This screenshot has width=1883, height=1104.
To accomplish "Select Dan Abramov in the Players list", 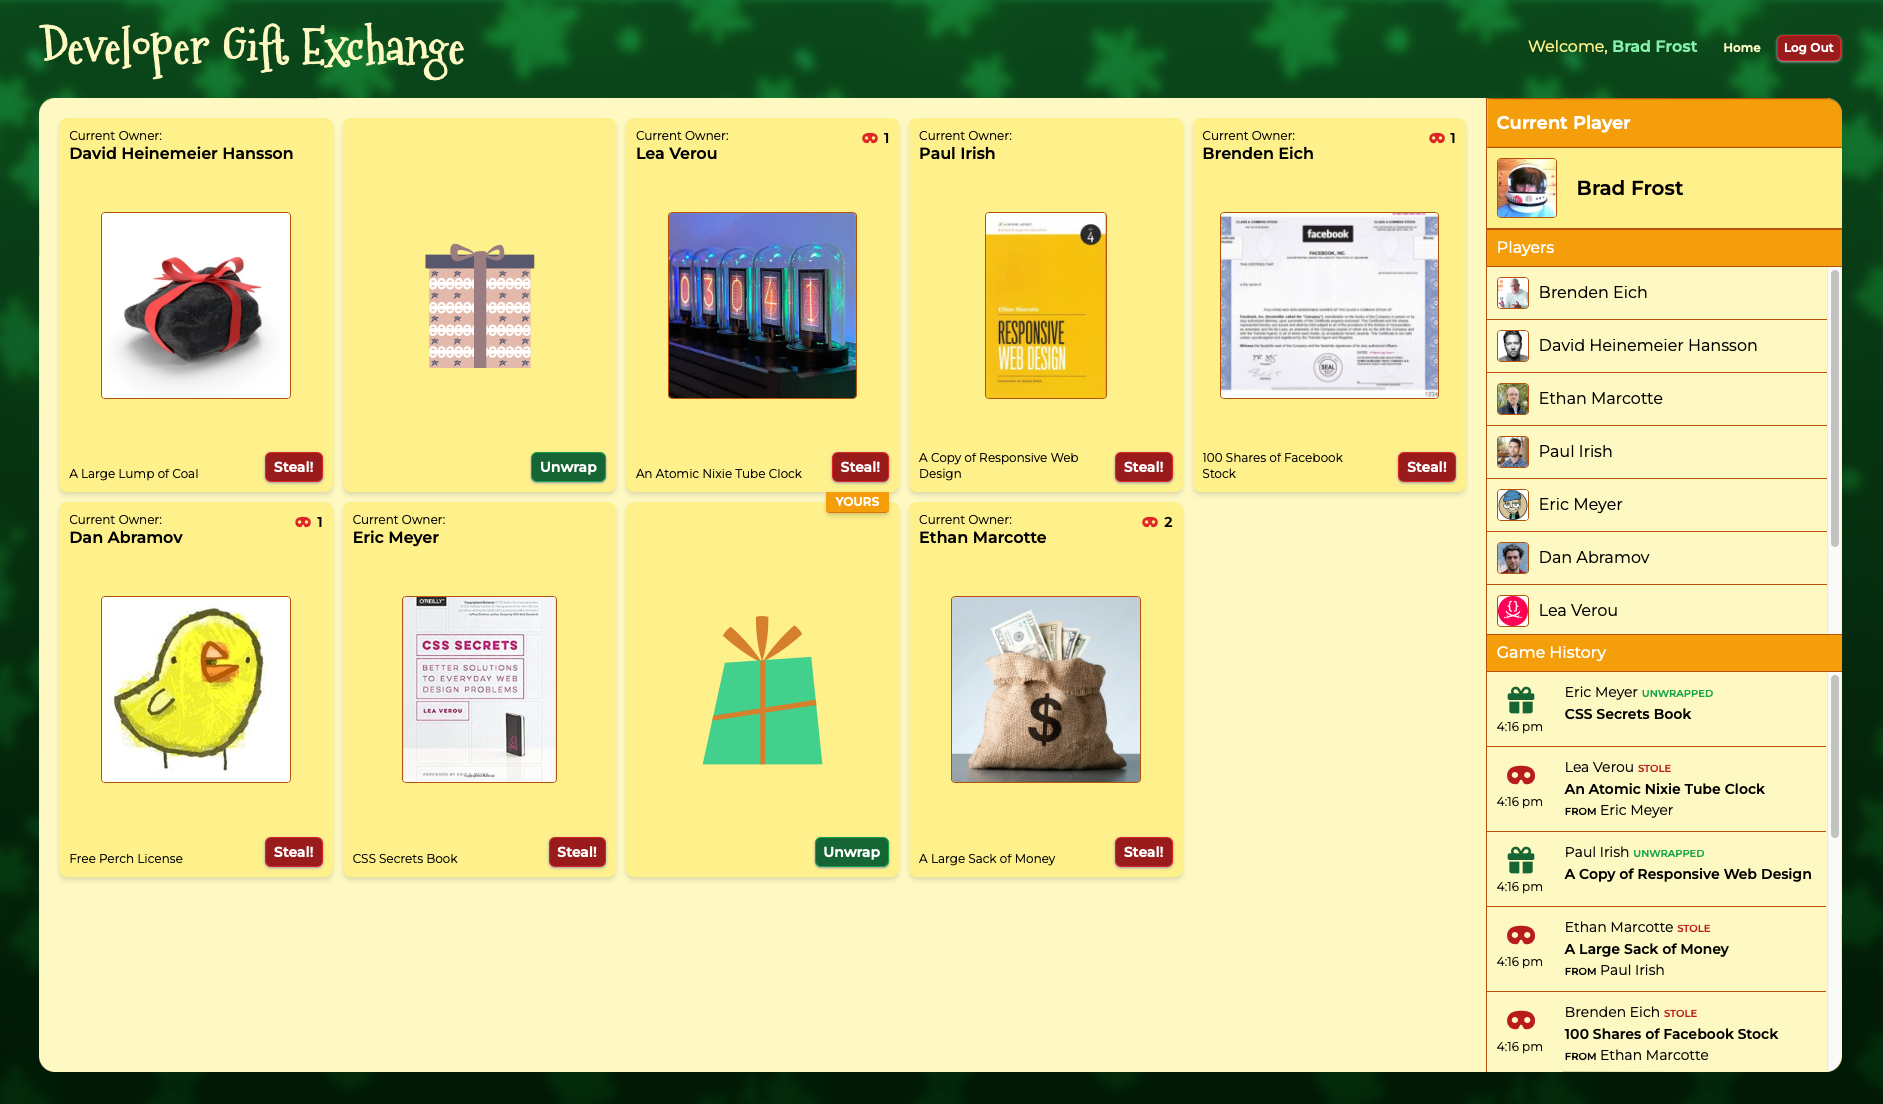I will coord(1593,557).
